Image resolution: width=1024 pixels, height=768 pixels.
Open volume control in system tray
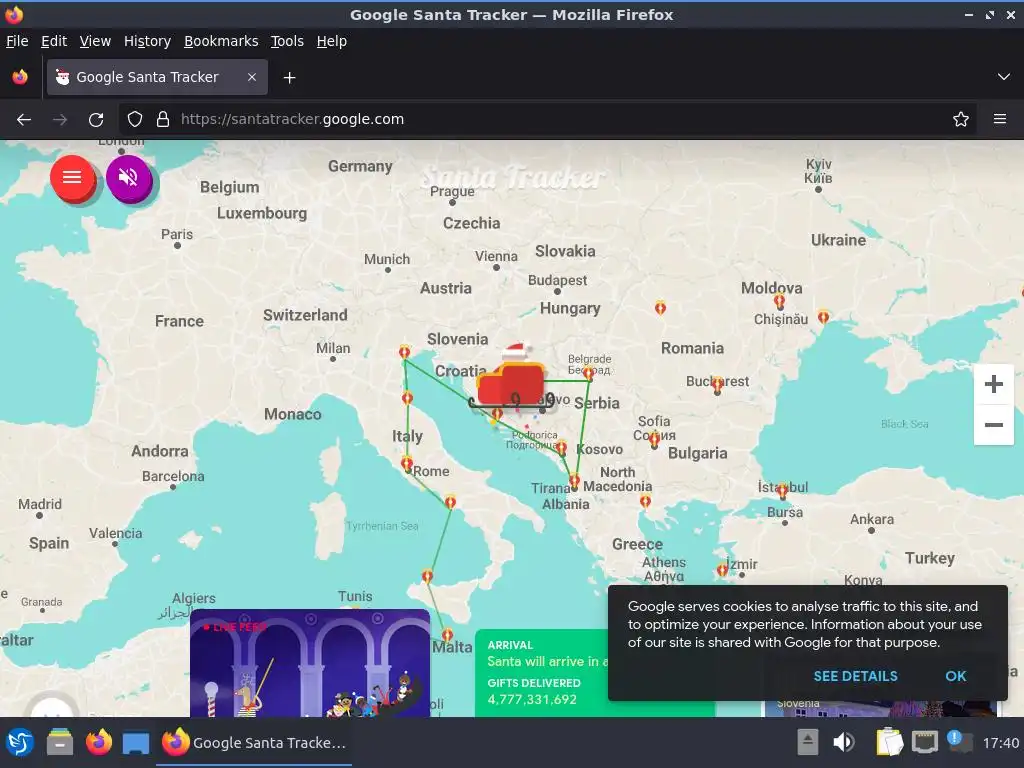coord(844,743)
